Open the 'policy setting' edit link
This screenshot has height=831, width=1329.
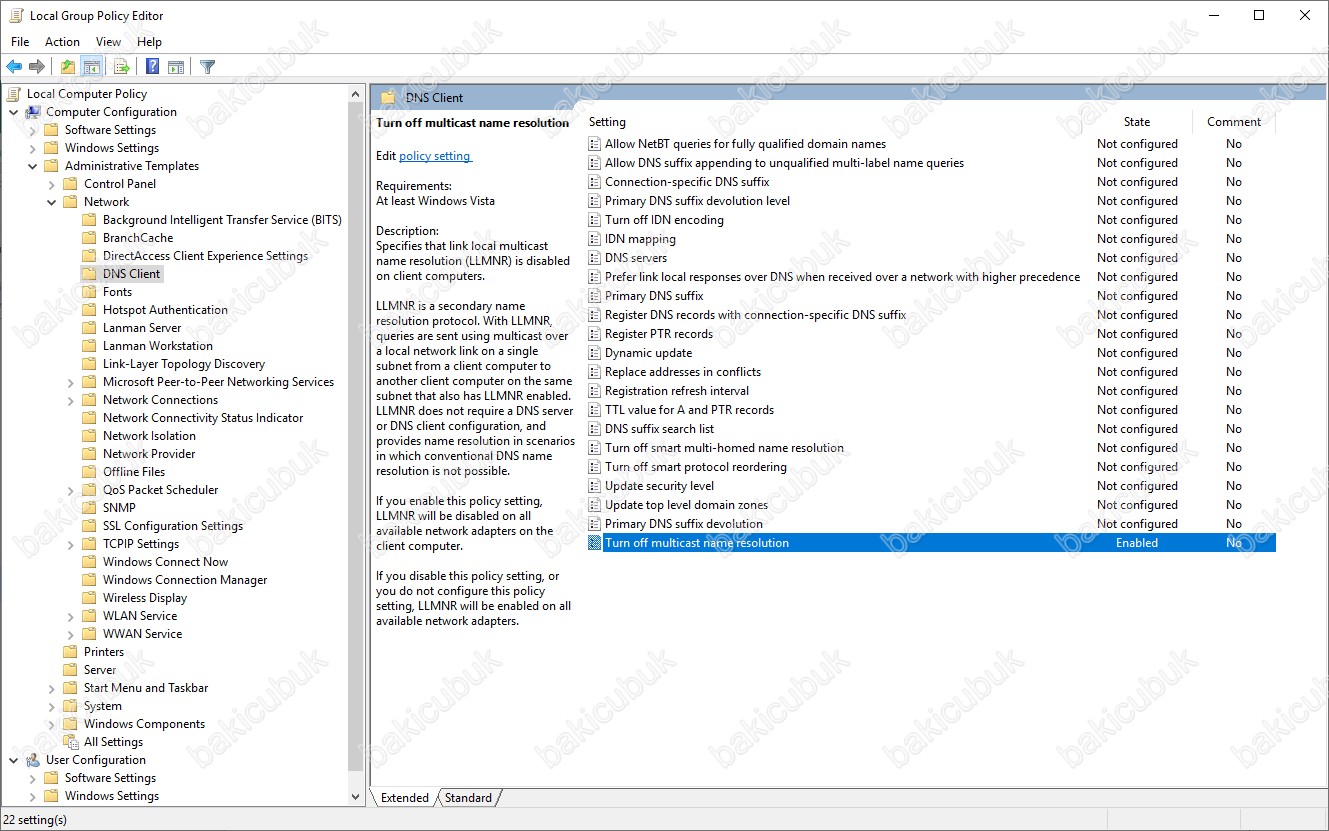434,156
